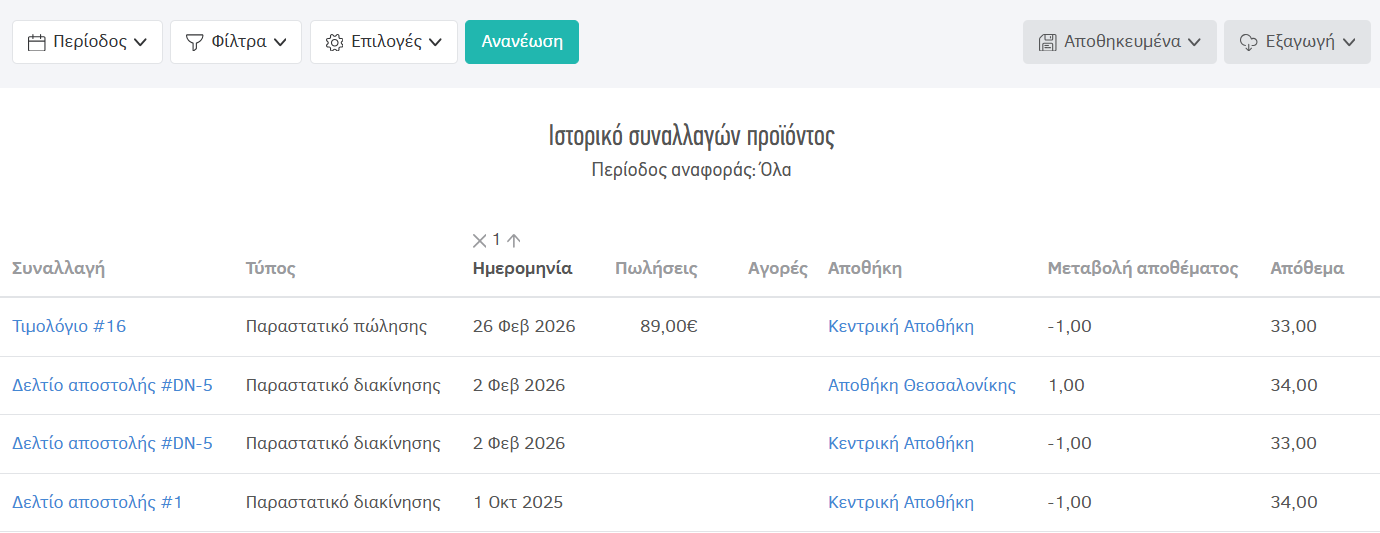Open Κεντρική Αποθήκη in the Τιμολόγιο #16 row

pos(901,326)
